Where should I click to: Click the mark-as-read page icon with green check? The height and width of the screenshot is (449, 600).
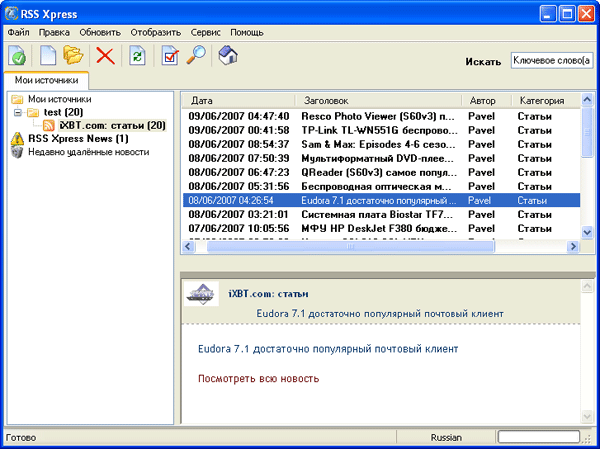(x=17, y=56)
